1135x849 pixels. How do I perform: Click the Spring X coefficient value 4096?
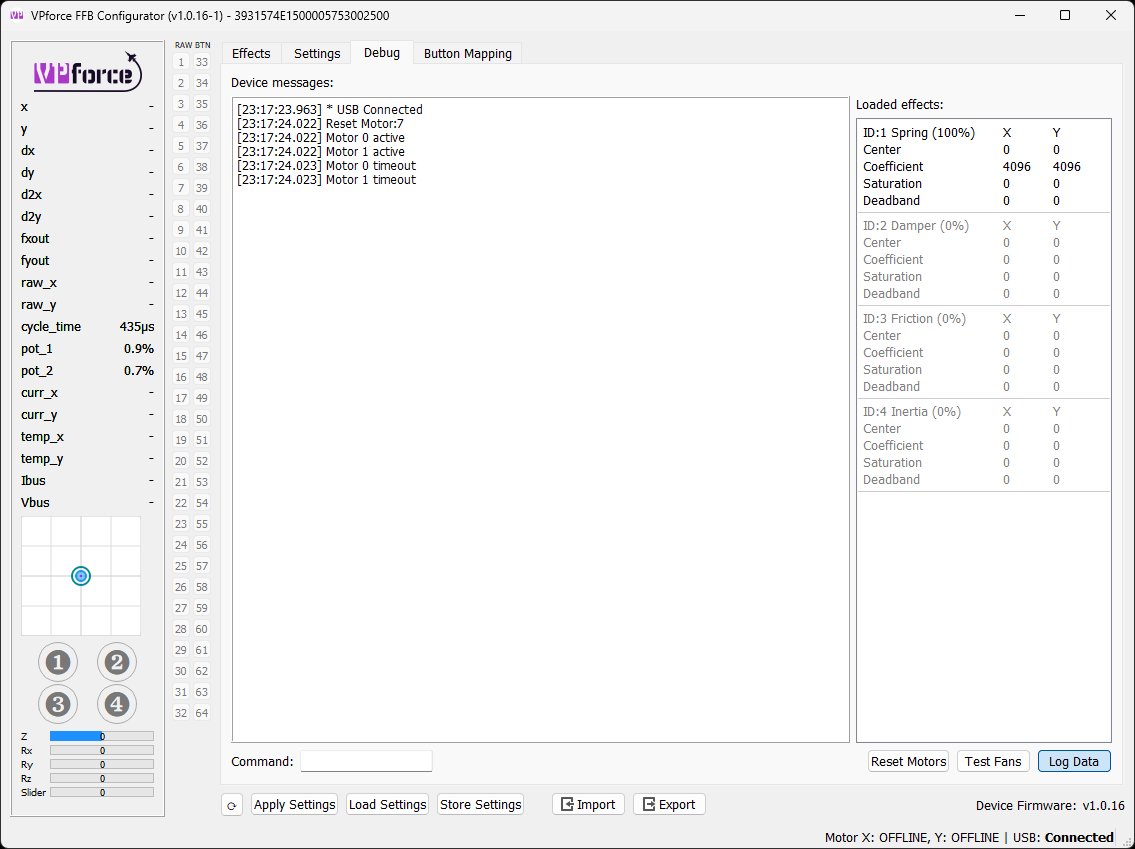(1016, 167)
